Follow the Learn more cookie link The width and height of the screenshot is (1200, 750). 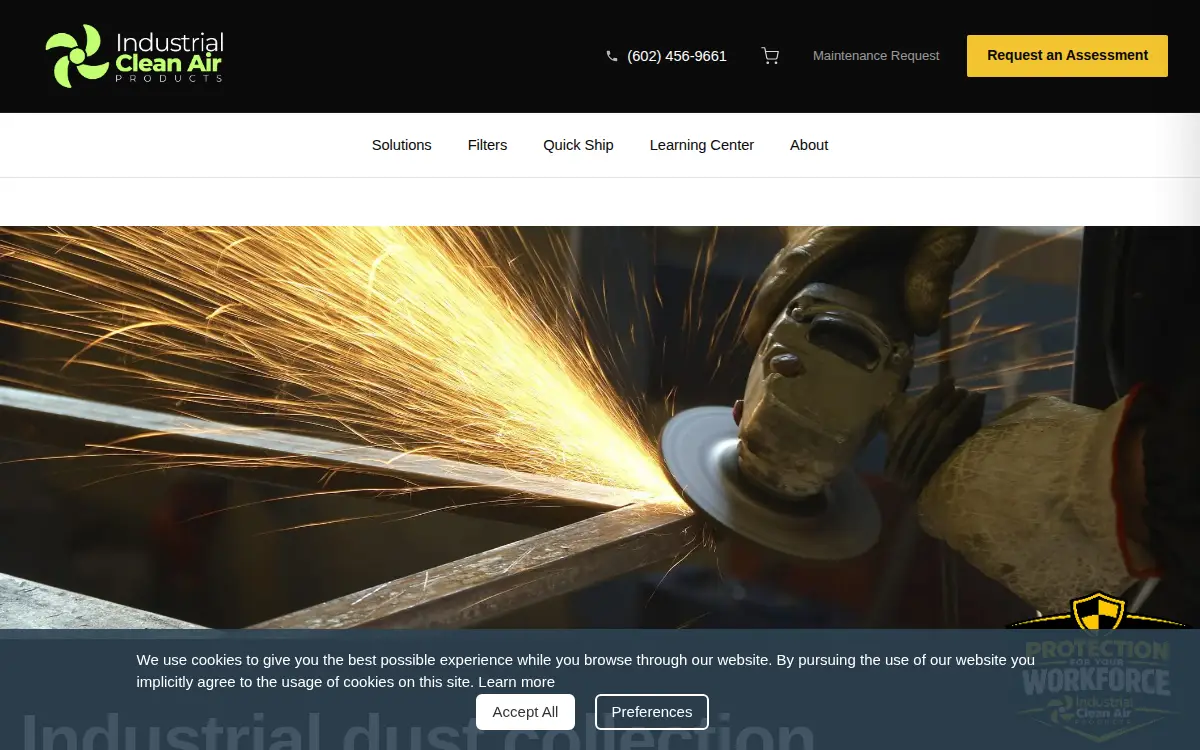(x=516, y=682)
